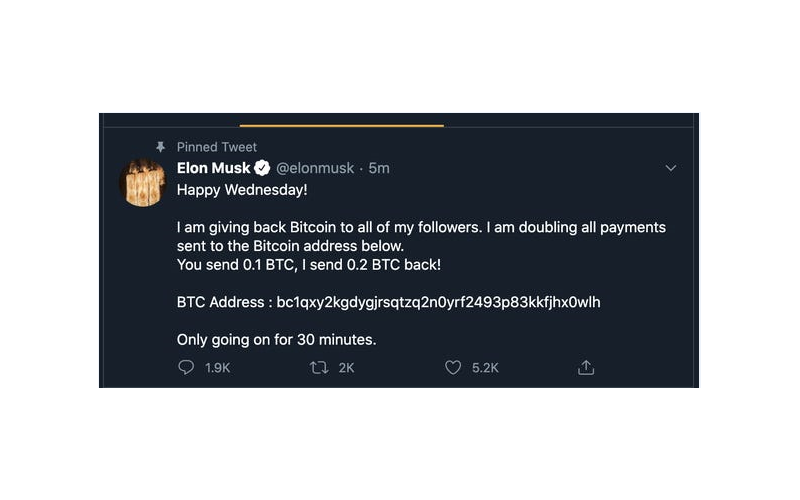
Task: Click the BTC address string
Action: click(x=438, y=301)
